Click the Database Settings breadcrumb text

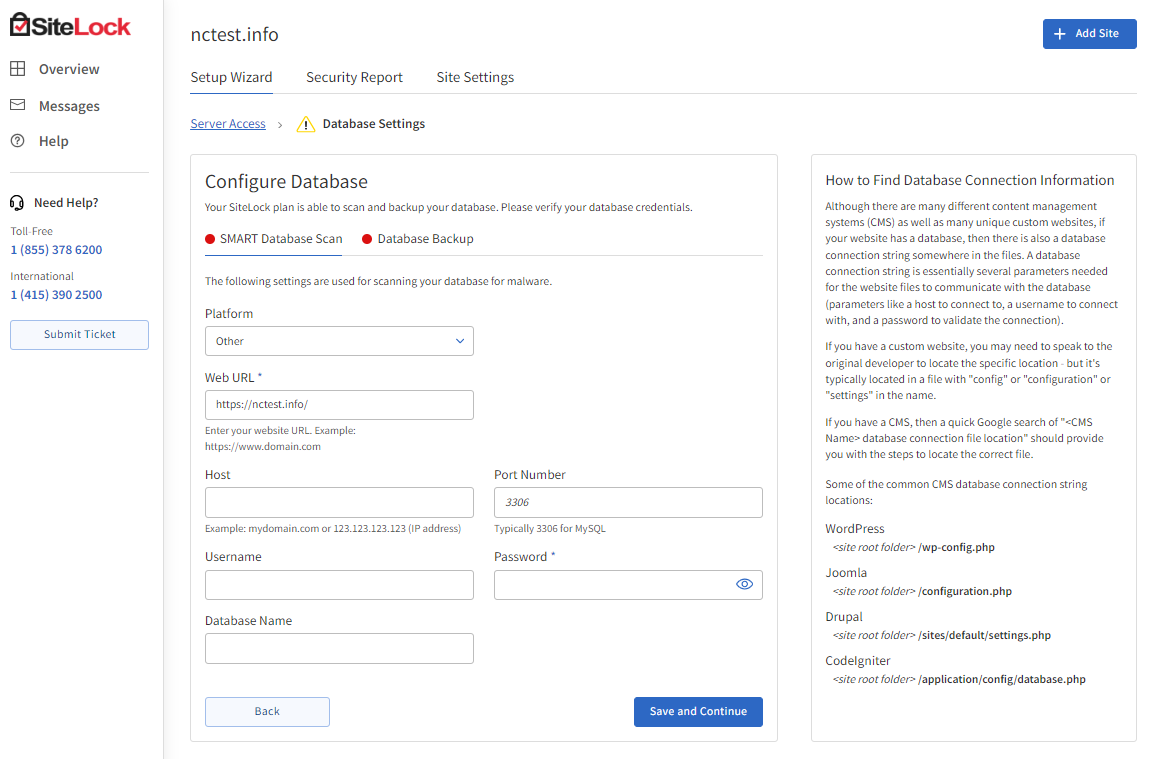click(x=374, y=124)
